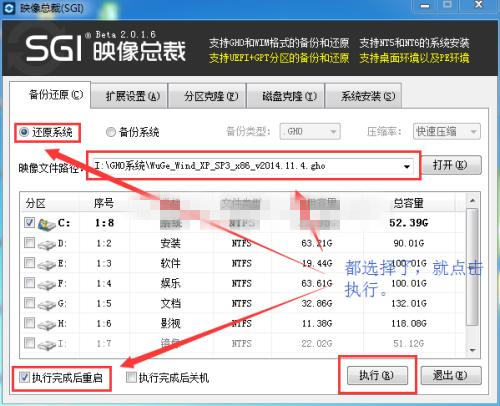Click the 退出(E) button
This screenshot has height=406, width=500.
pyautogui.click(x=451, y=375)
